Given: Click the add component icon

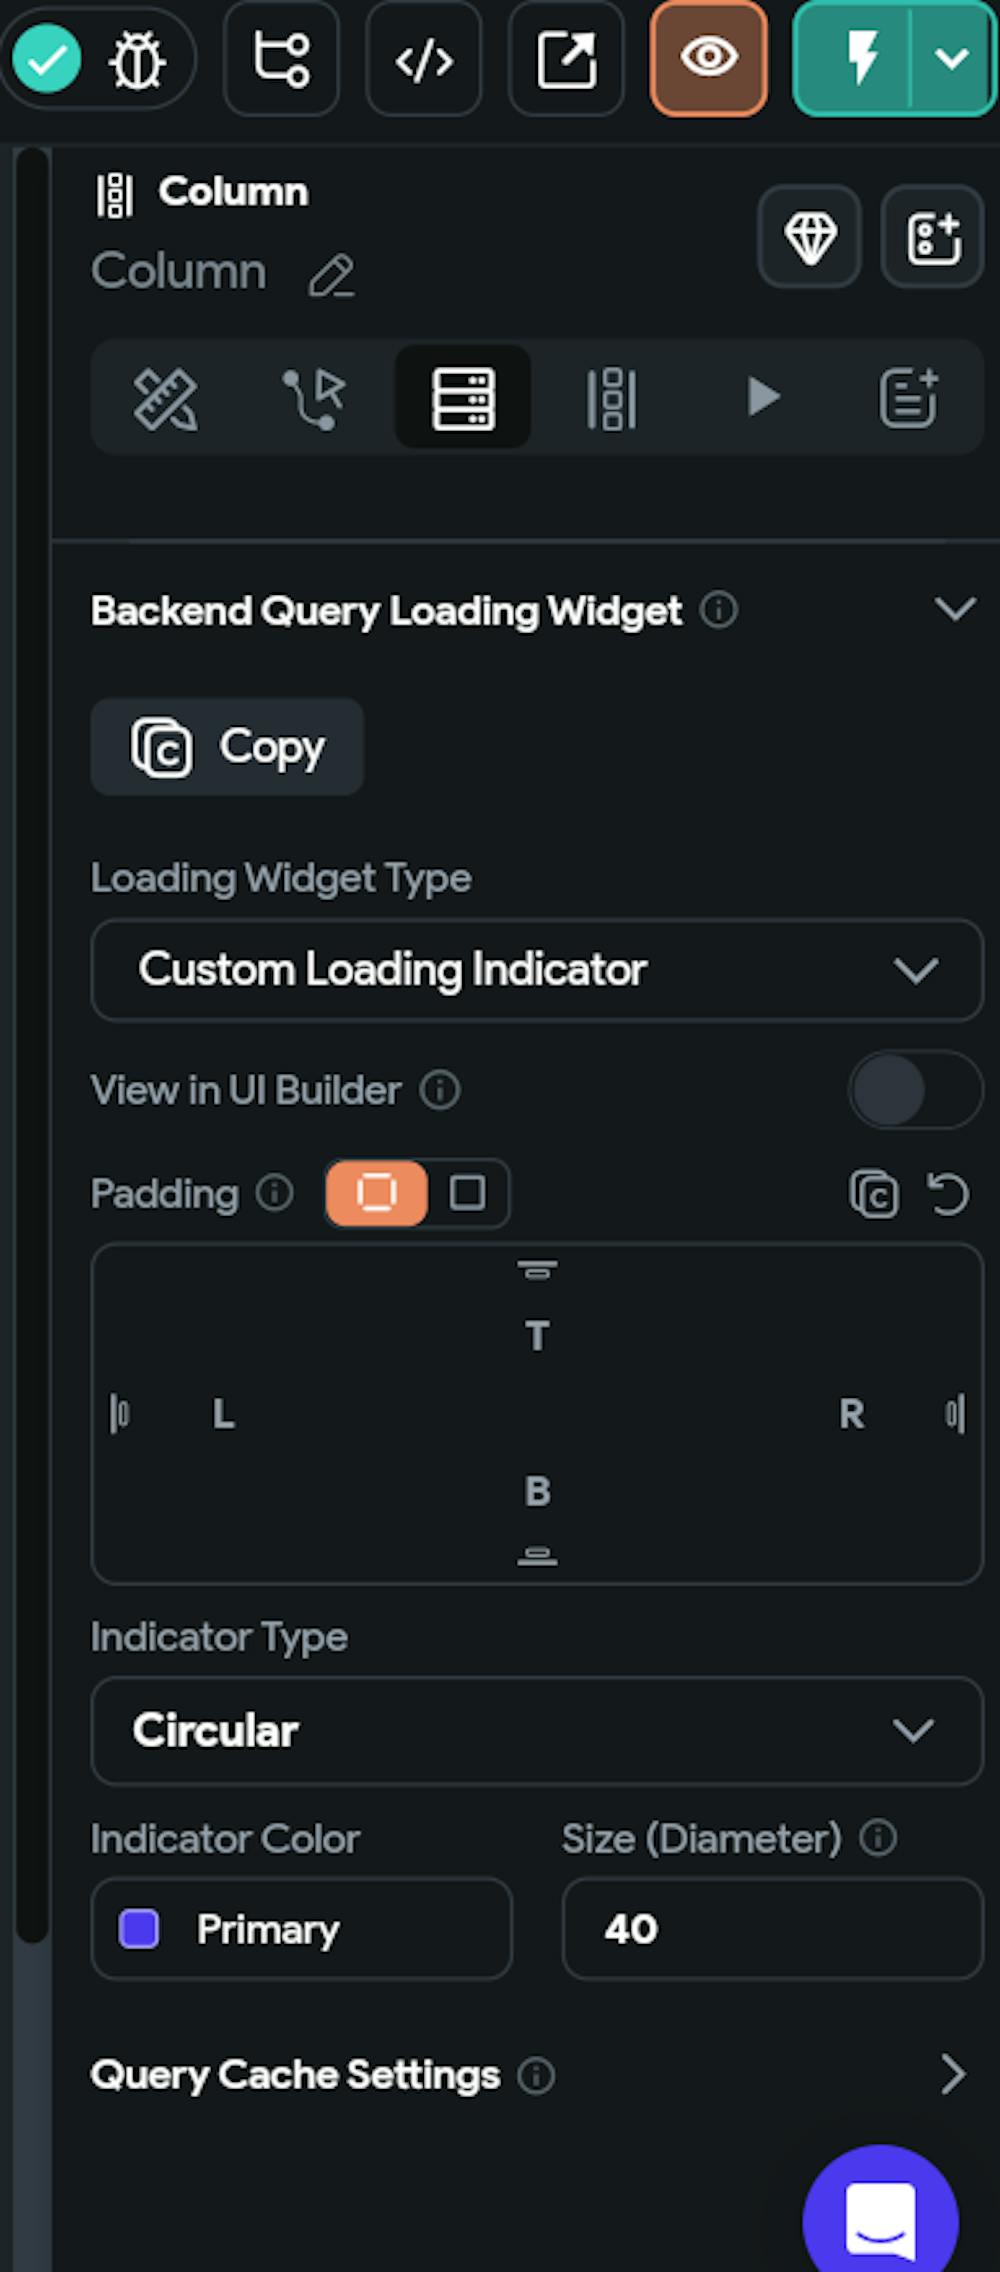Looking at the screenshot, I should pos(932,237).
